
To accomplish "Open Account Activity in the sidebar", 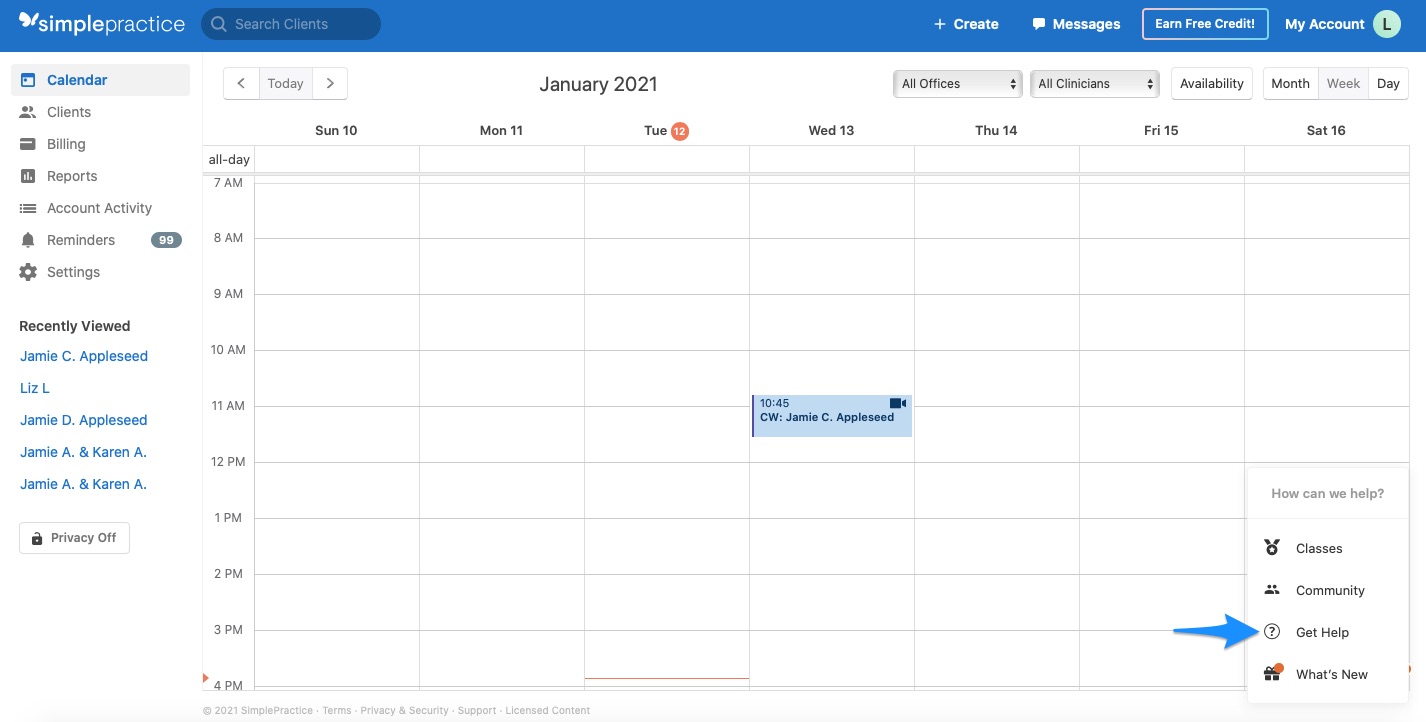I will click(x=100, y=208).
